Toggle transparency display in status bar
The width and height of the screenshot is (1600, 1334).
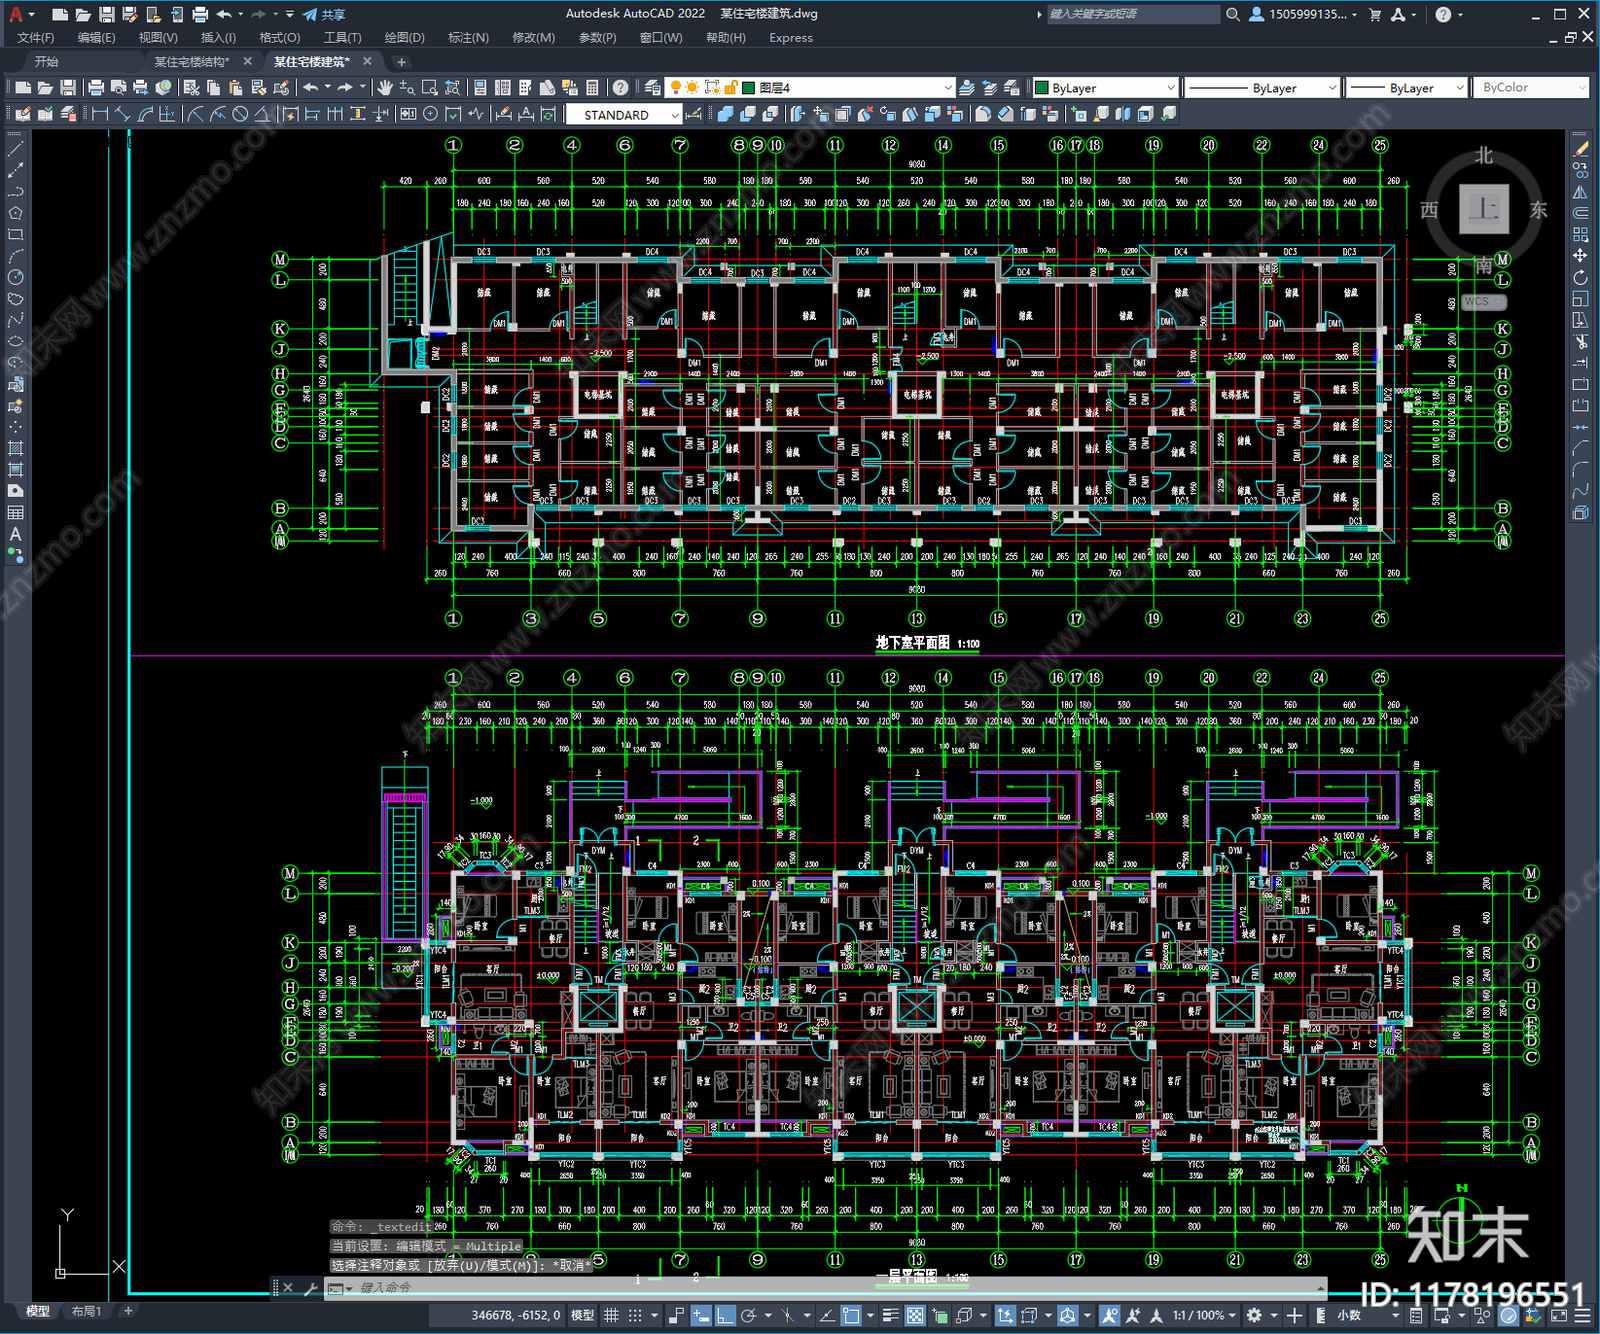pyautogui.click(x=914, y=1315)
